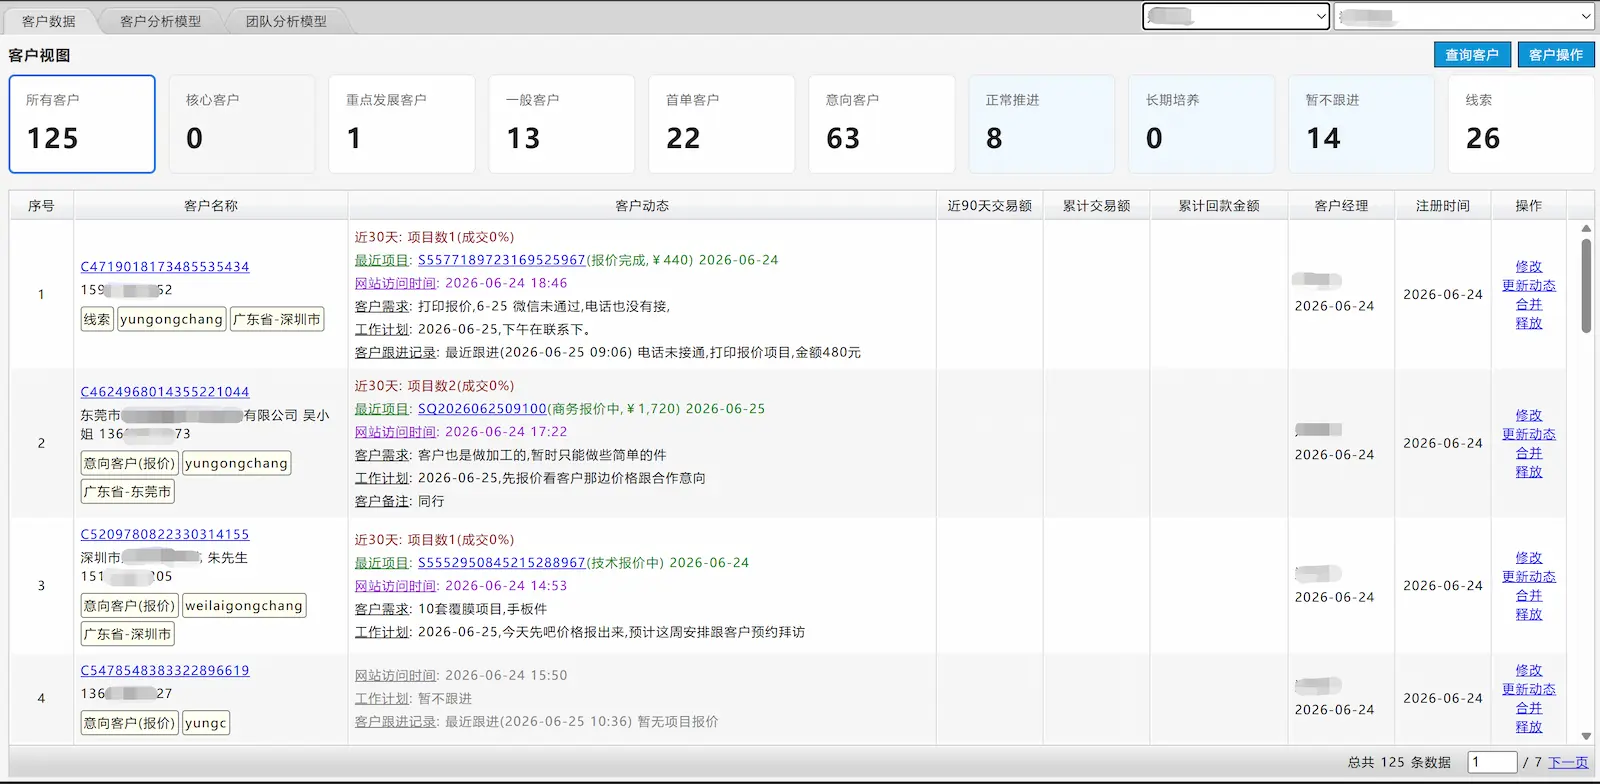Open the 团队分析模型 tab

286,21
